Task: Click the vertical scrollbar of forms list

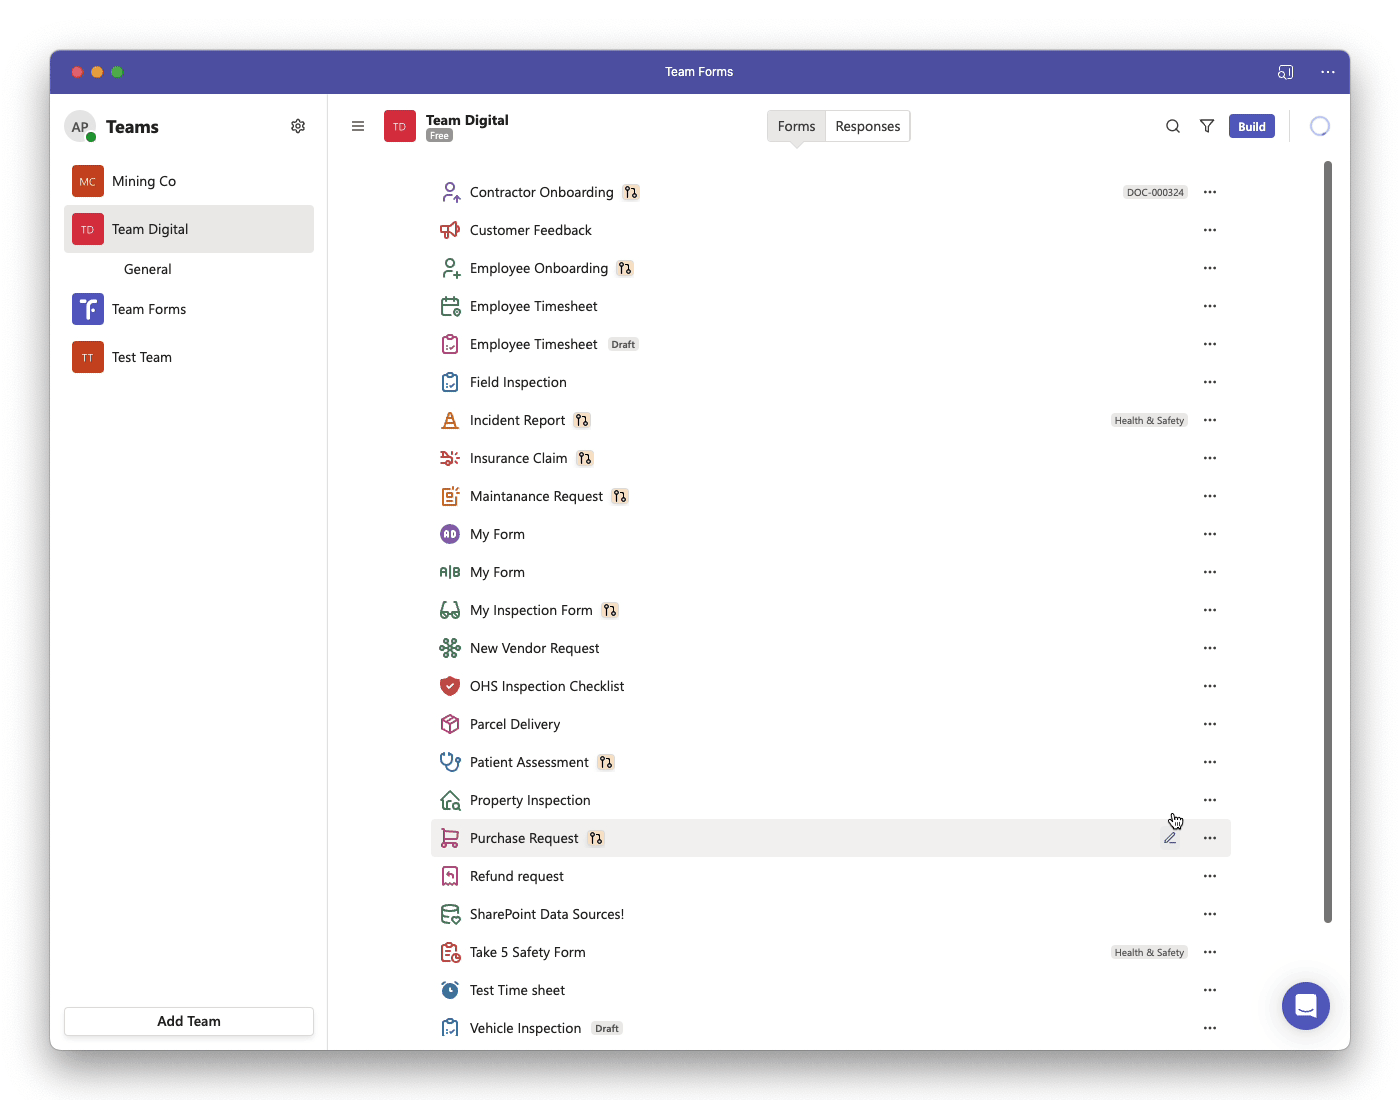Action: [1328, 542]
